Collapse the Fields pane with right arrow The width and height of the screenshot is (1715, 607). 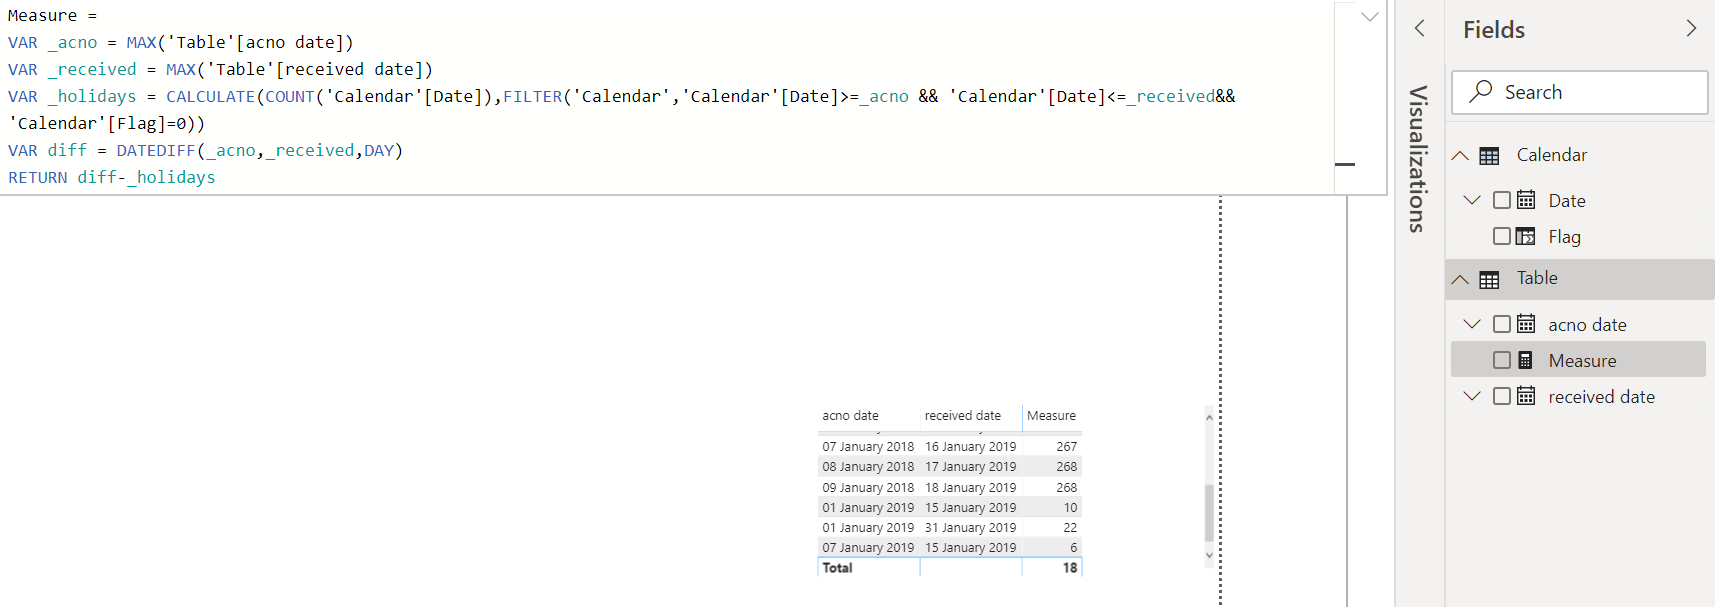coord(1691,28)
